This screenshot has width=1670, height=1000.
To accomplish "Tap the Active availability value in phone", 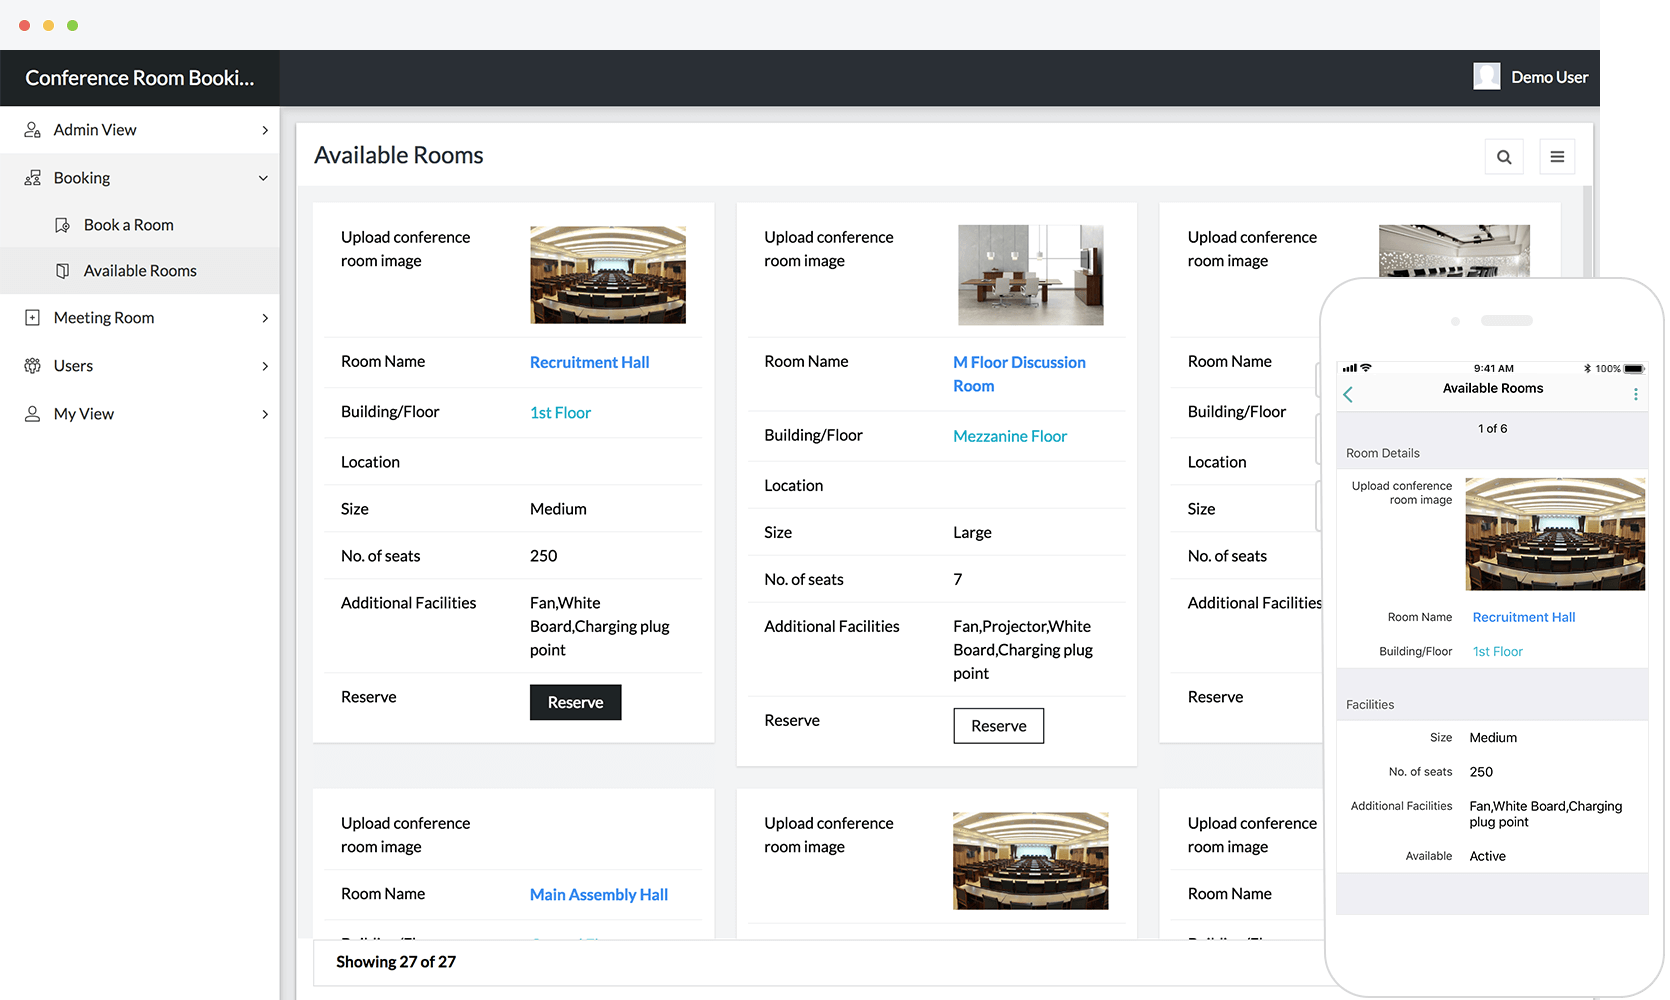I will point(1487,856).
